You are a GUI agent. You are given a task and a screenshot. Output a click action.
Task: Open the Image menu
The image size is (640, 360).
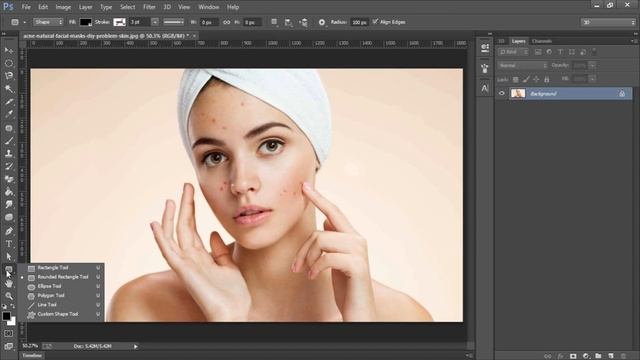pyautogui.click(x=63, y=7)
